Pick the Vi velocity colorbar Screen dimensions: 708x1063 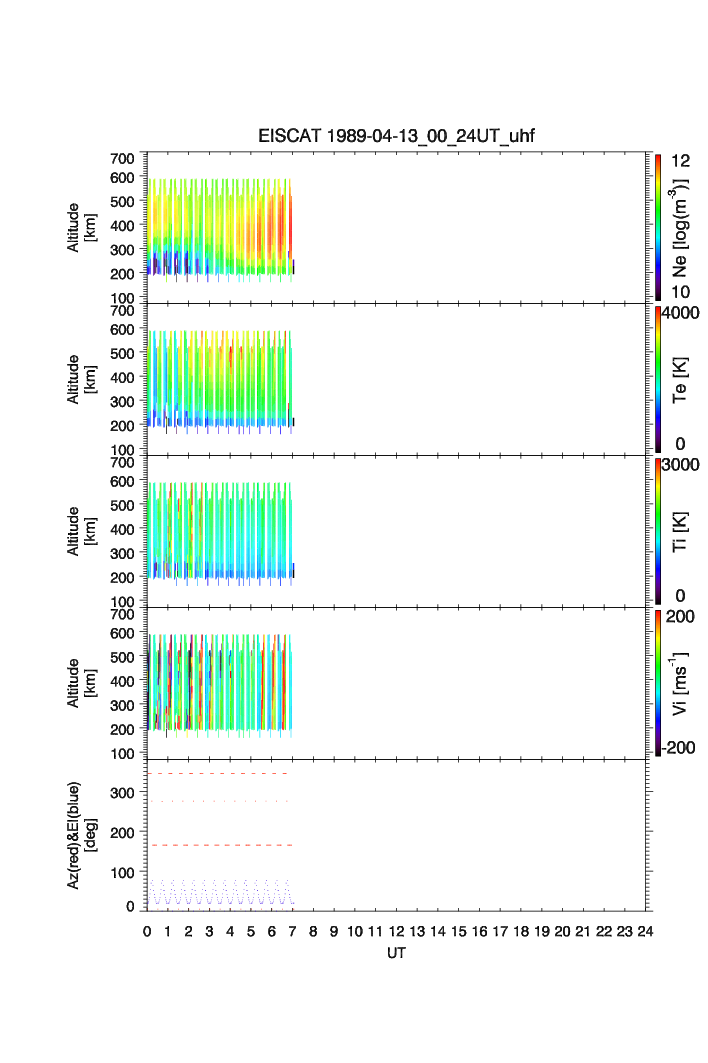(658, 683)
